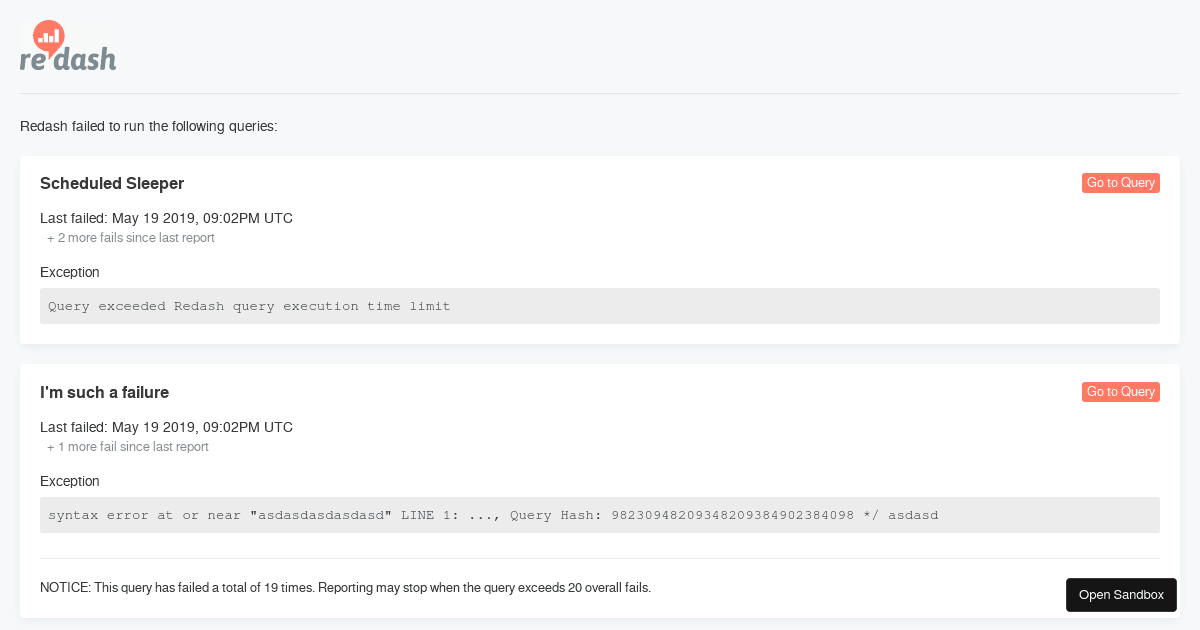Open the Scheduled Sleeper query via Go to Query
The image size is (1200, 630).
tap(1120, 183)
